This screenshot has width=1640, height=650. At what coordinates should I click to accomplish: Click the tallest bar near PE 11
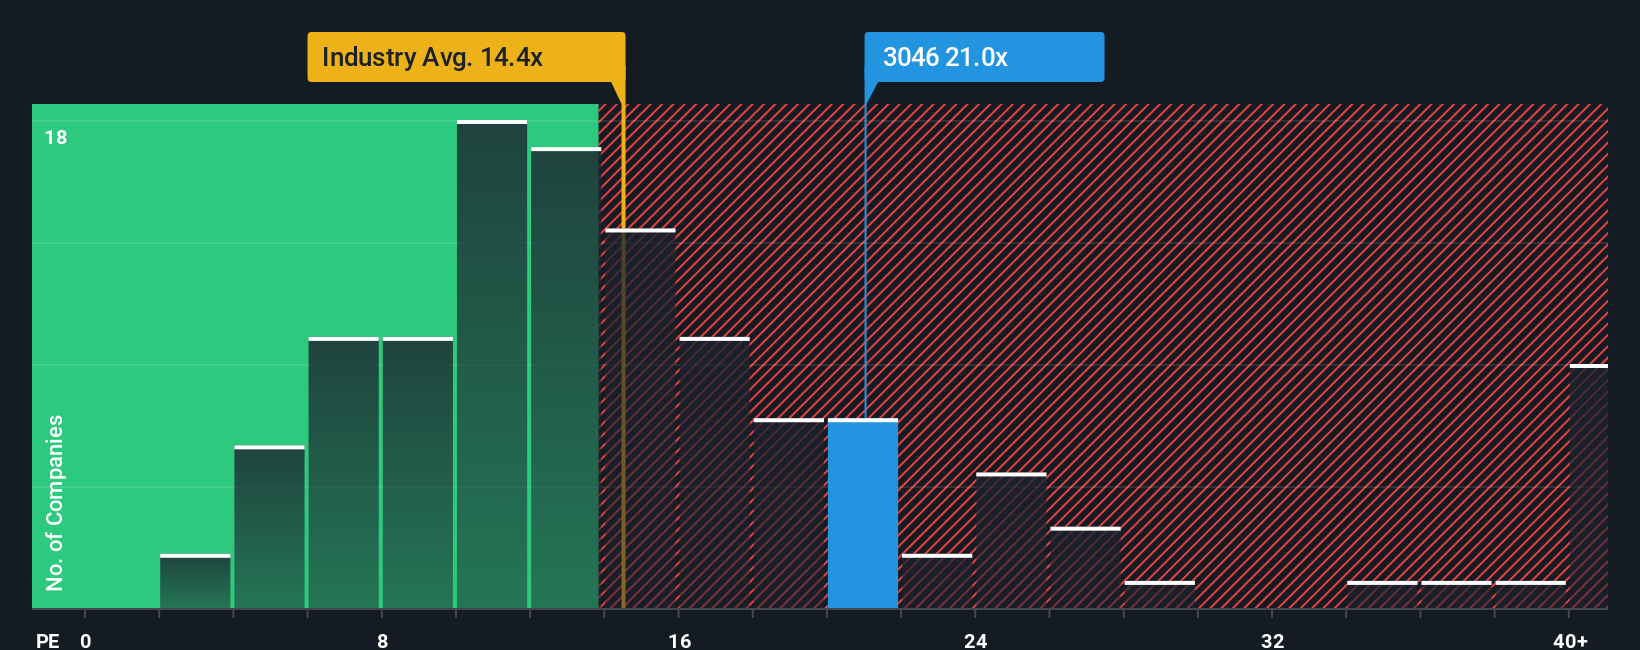click(x=492, y=364)
